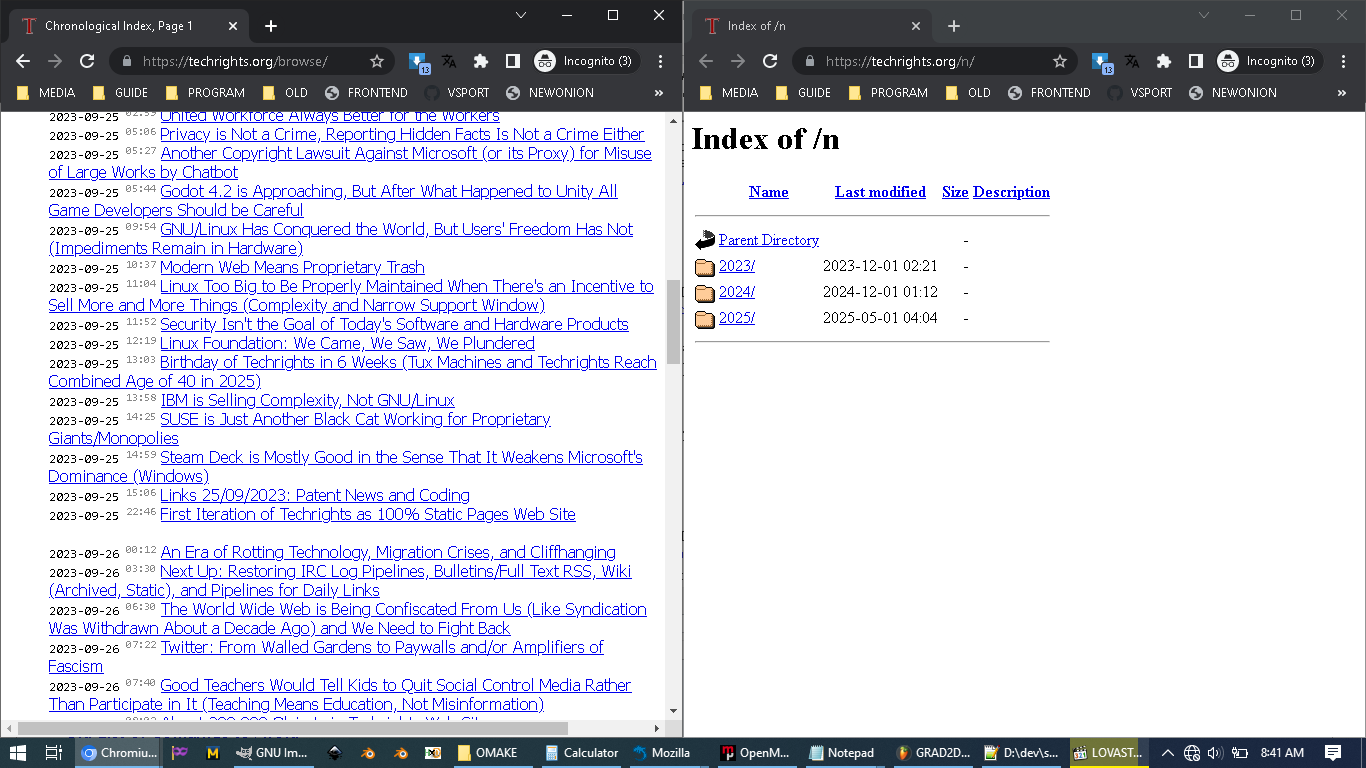The height and width of the screenshot is (768, 1366).
Task: Open the Chrome three-dot menu in right window
Action: [x=1344, y=61]
